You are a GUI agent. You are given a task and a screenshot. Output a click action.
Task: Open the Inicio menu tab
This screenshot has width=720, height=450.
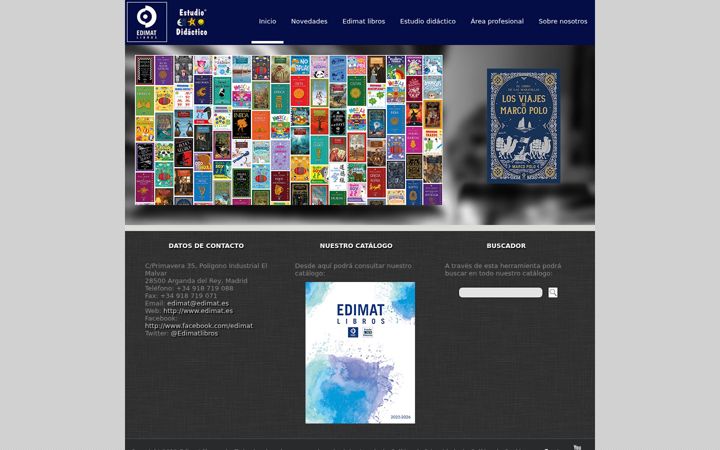coord(267,21)
